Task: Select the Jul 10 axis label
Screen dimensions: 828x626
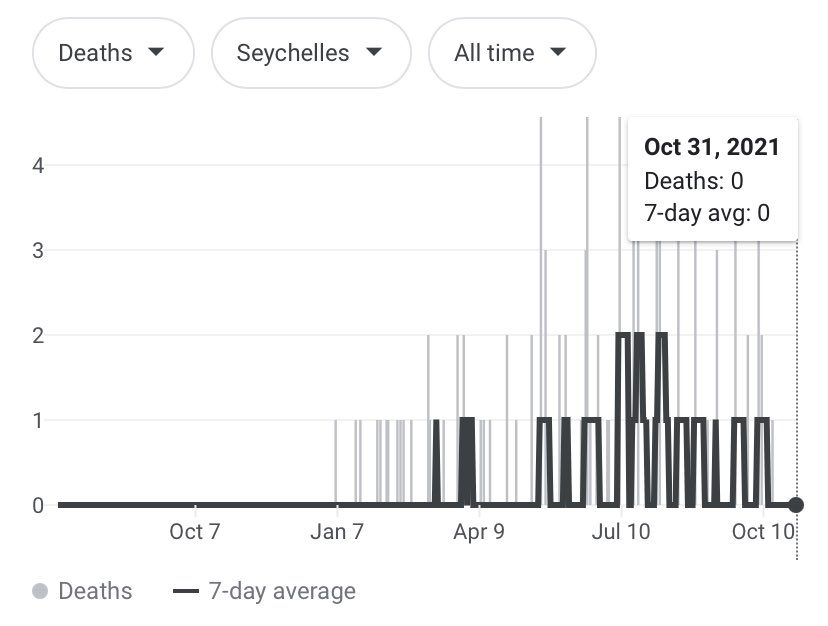Action: (x=621, y=531)
